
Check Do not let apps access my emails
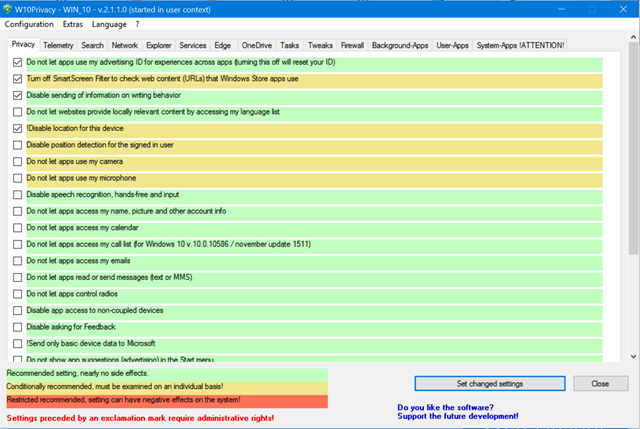coord(17,261)
